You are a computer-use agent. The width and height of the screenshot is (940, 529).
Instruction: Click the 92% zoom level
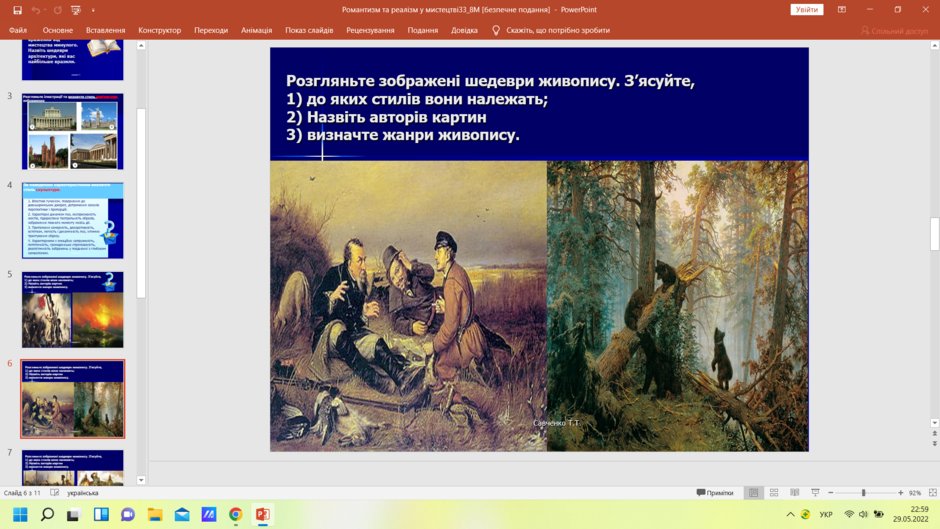(x=915, y=493)
